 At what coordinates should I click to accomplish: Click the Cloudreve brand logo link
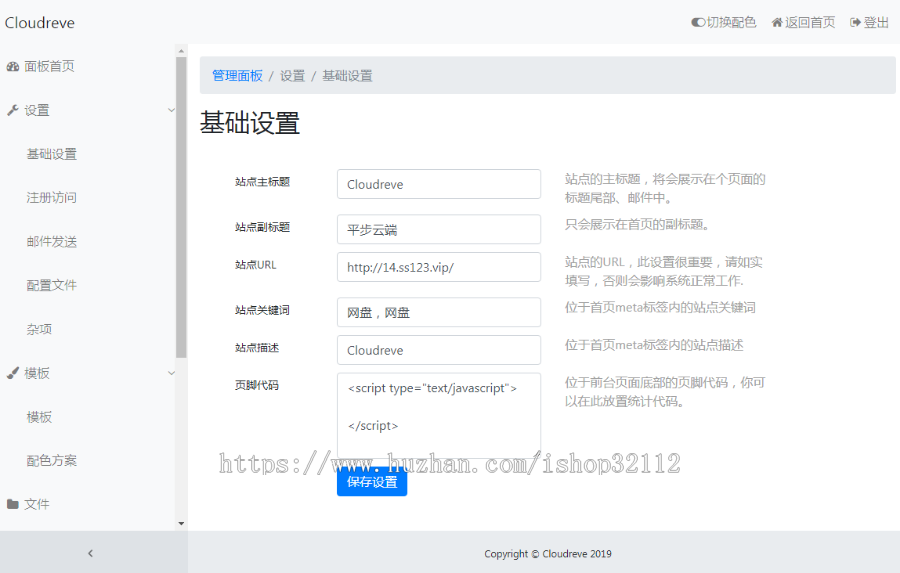coord(40,23)
